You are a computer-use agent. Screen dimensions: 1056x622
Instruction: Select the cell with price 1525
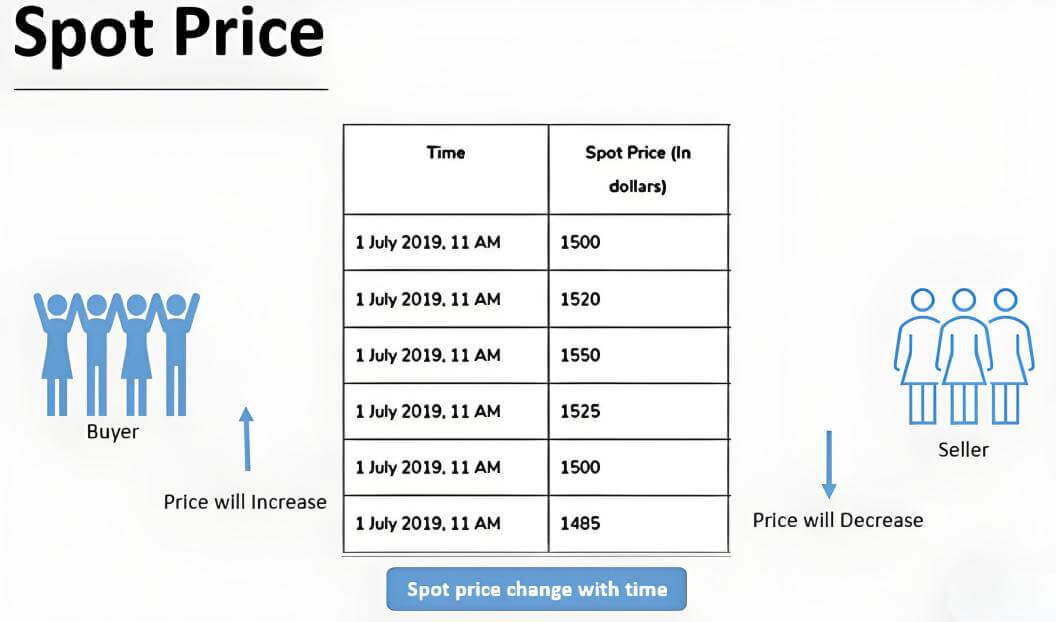point(638,411)
